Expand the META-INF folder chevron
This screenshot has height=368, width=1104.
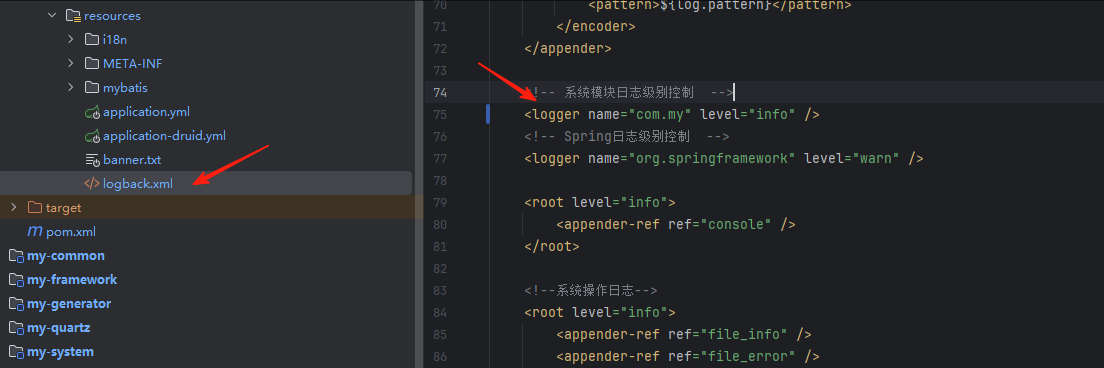[71, 63]
